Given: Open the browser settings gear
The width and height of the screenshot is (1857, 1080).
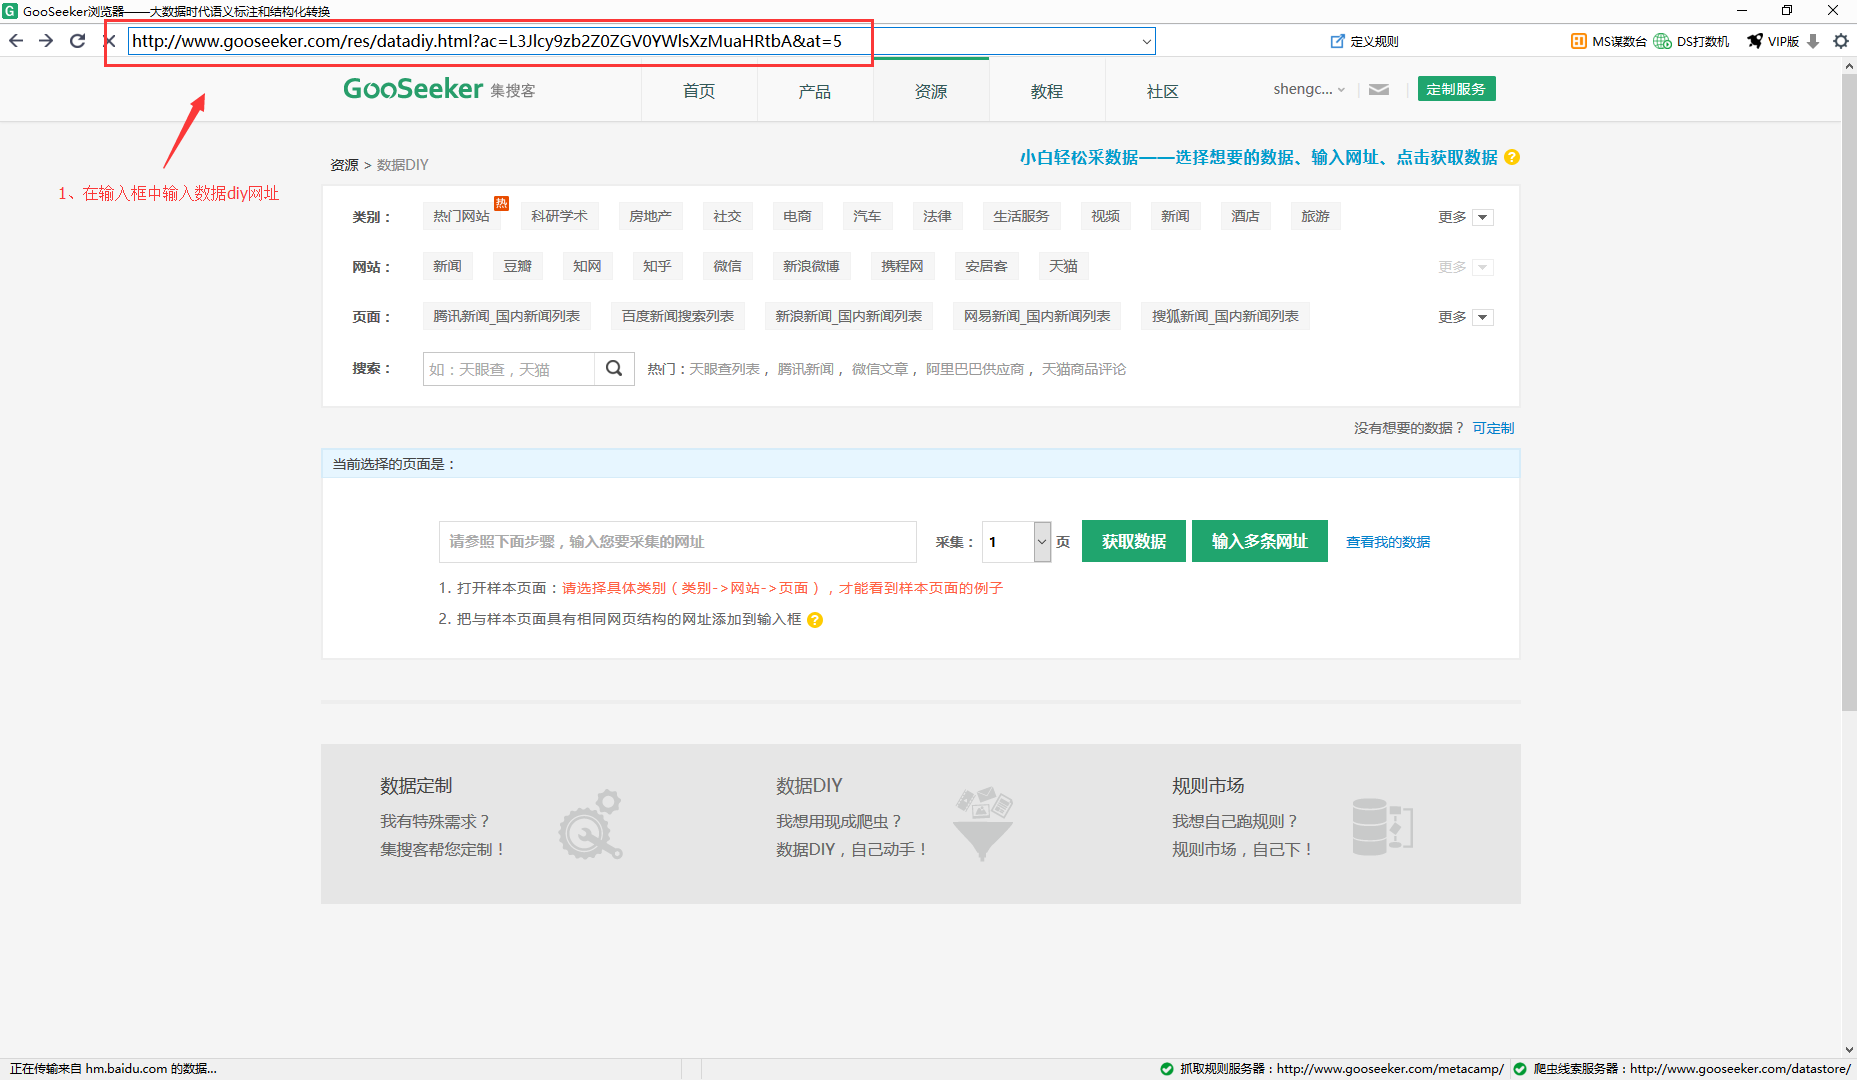Looking at the screenshot, I should [x=1841, y=41].
